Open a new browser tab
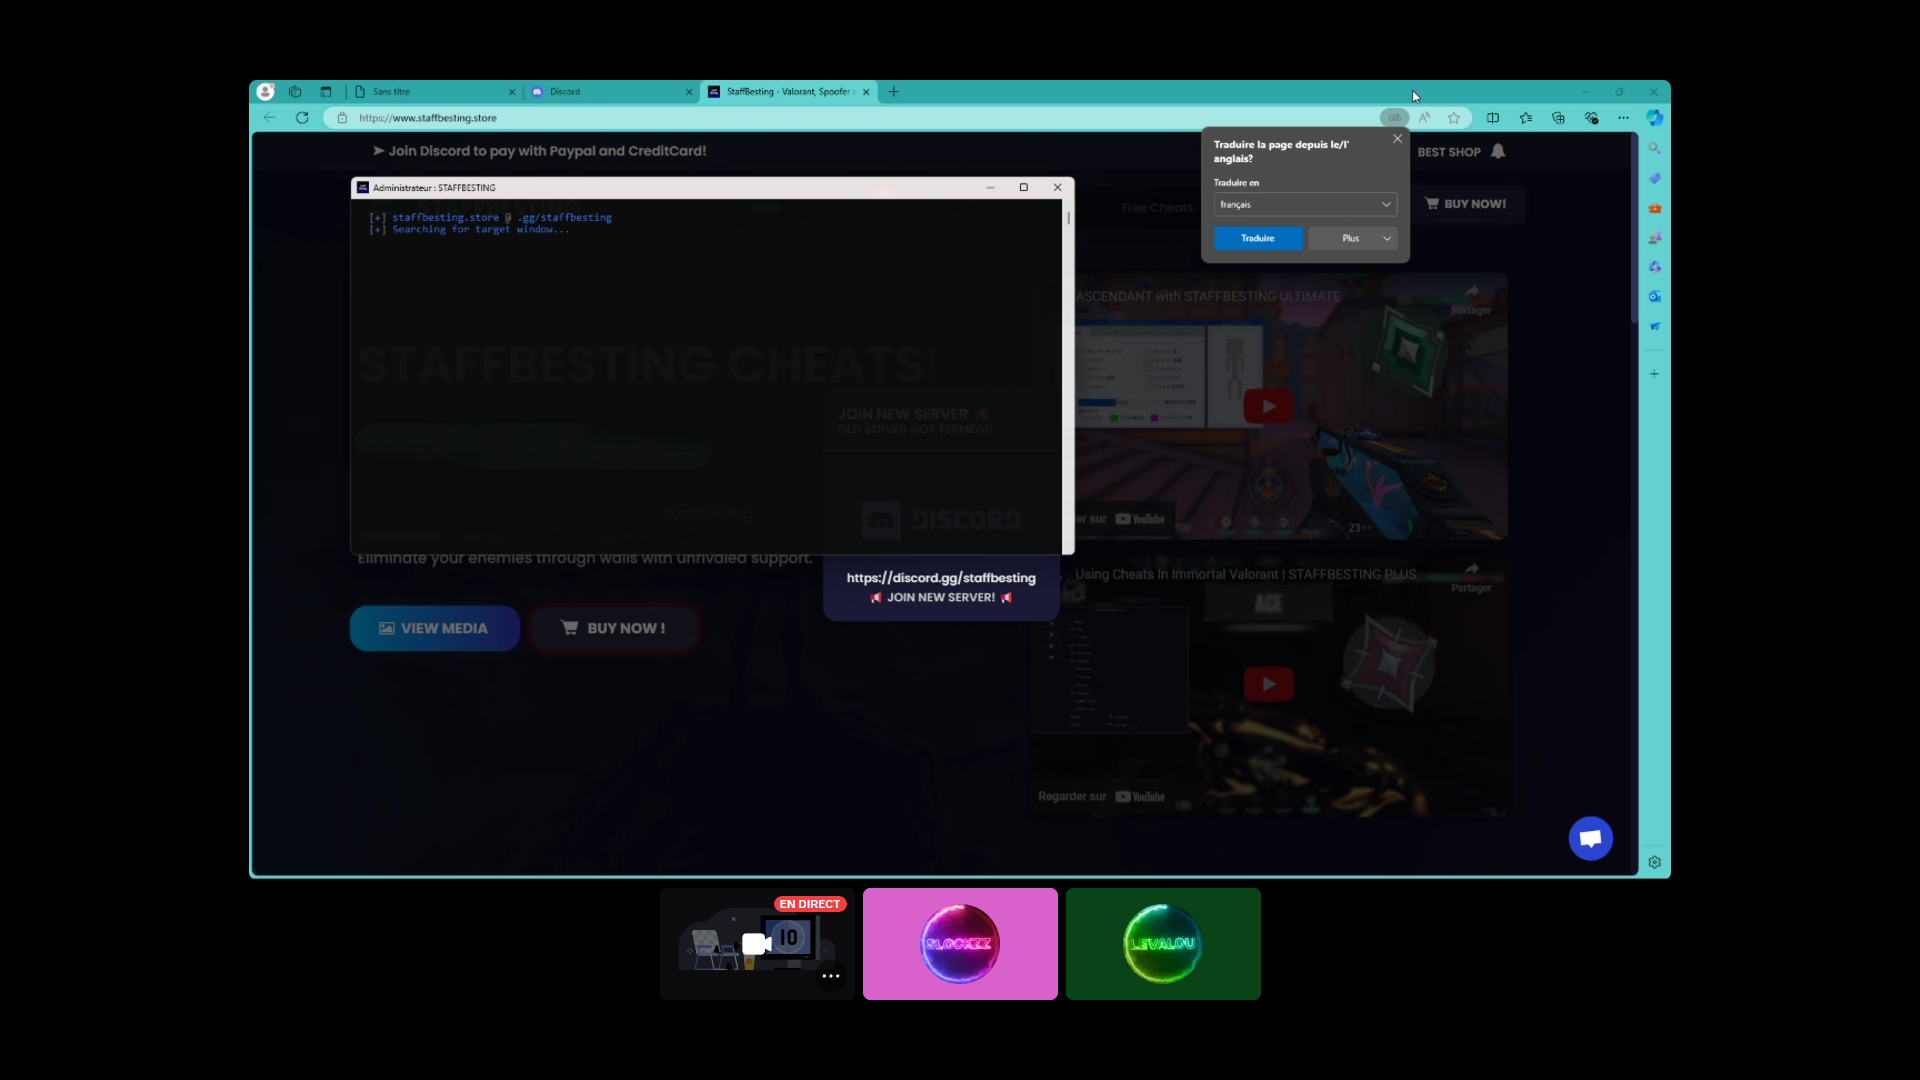 click(894, 92)
